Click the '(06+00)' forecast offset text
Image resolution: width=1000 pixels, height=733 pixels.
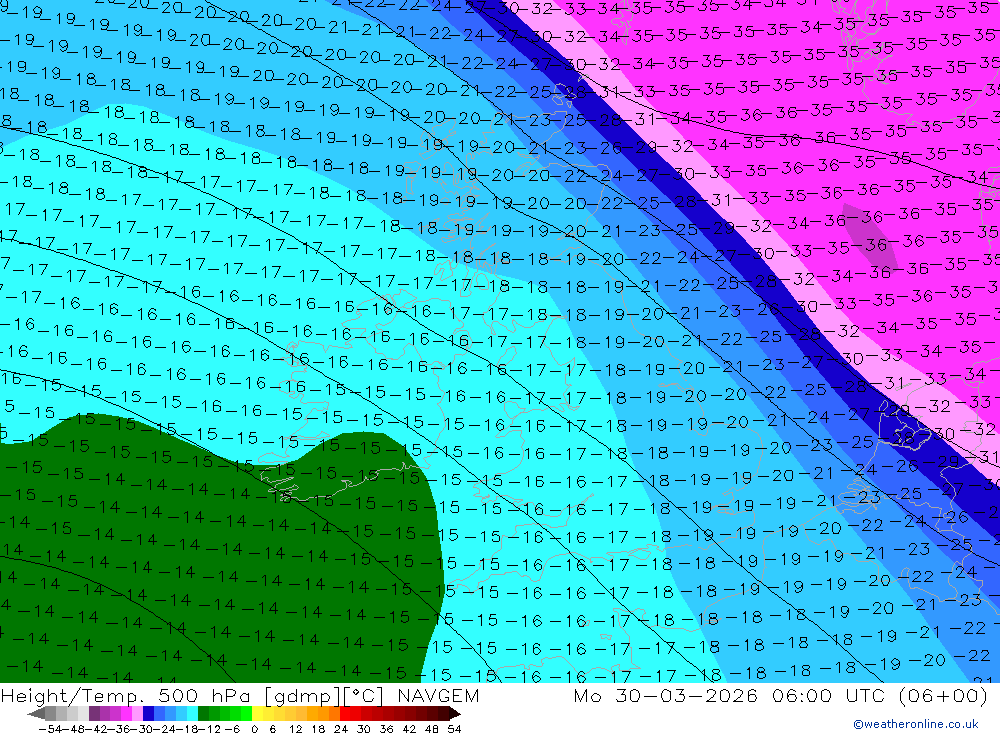click(x=943, y=696)
